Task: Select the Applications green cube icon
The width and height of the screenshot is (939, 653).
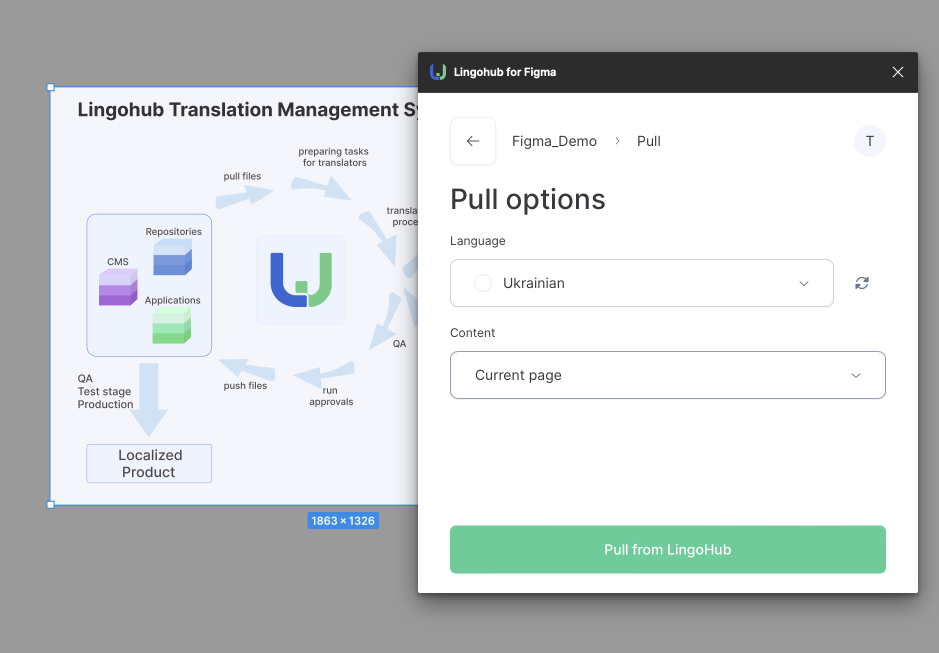Action: 172,325
